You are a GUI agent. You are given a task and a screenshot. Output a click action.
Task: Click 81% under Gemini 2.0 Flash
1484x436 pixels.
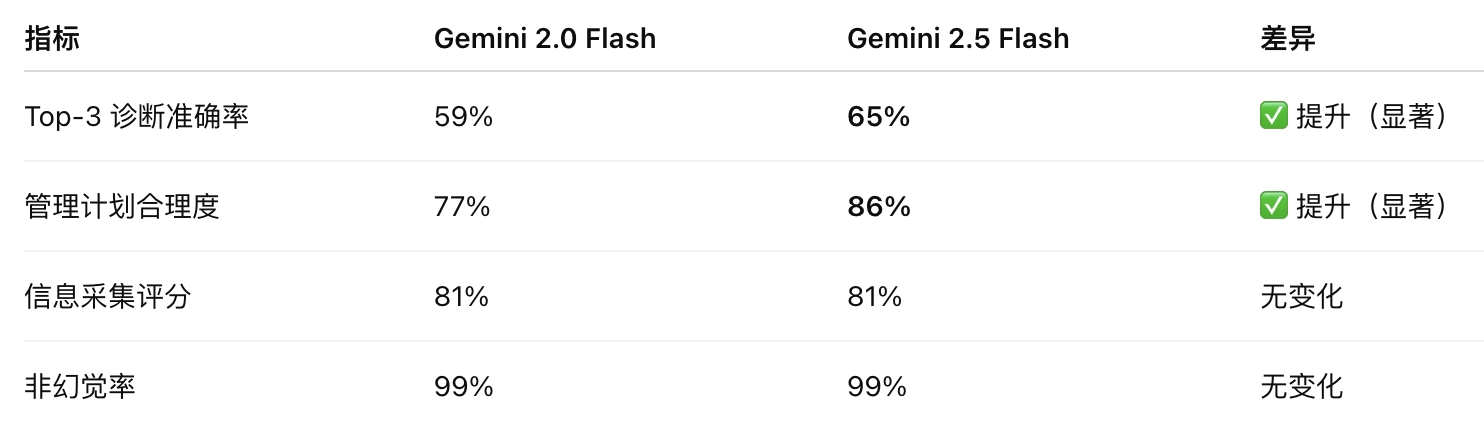[461, 297]
